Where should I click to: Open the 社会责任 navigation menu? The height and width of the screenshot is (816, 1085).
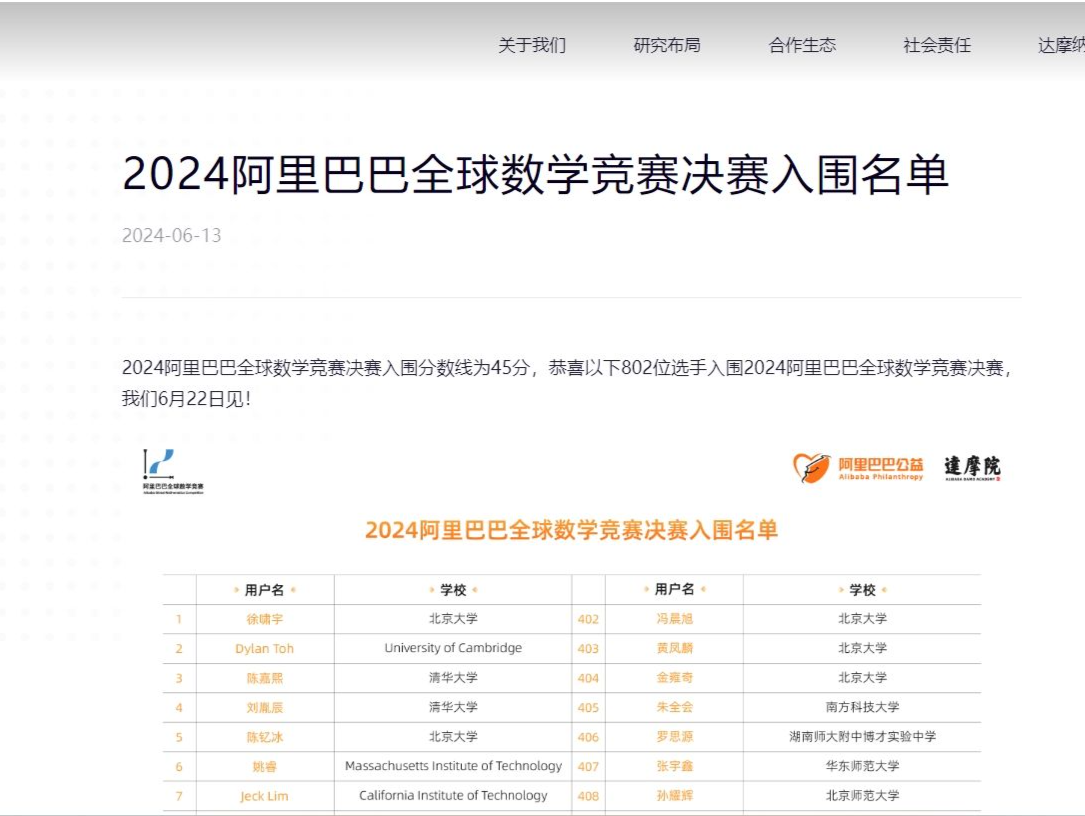[937, 45]
